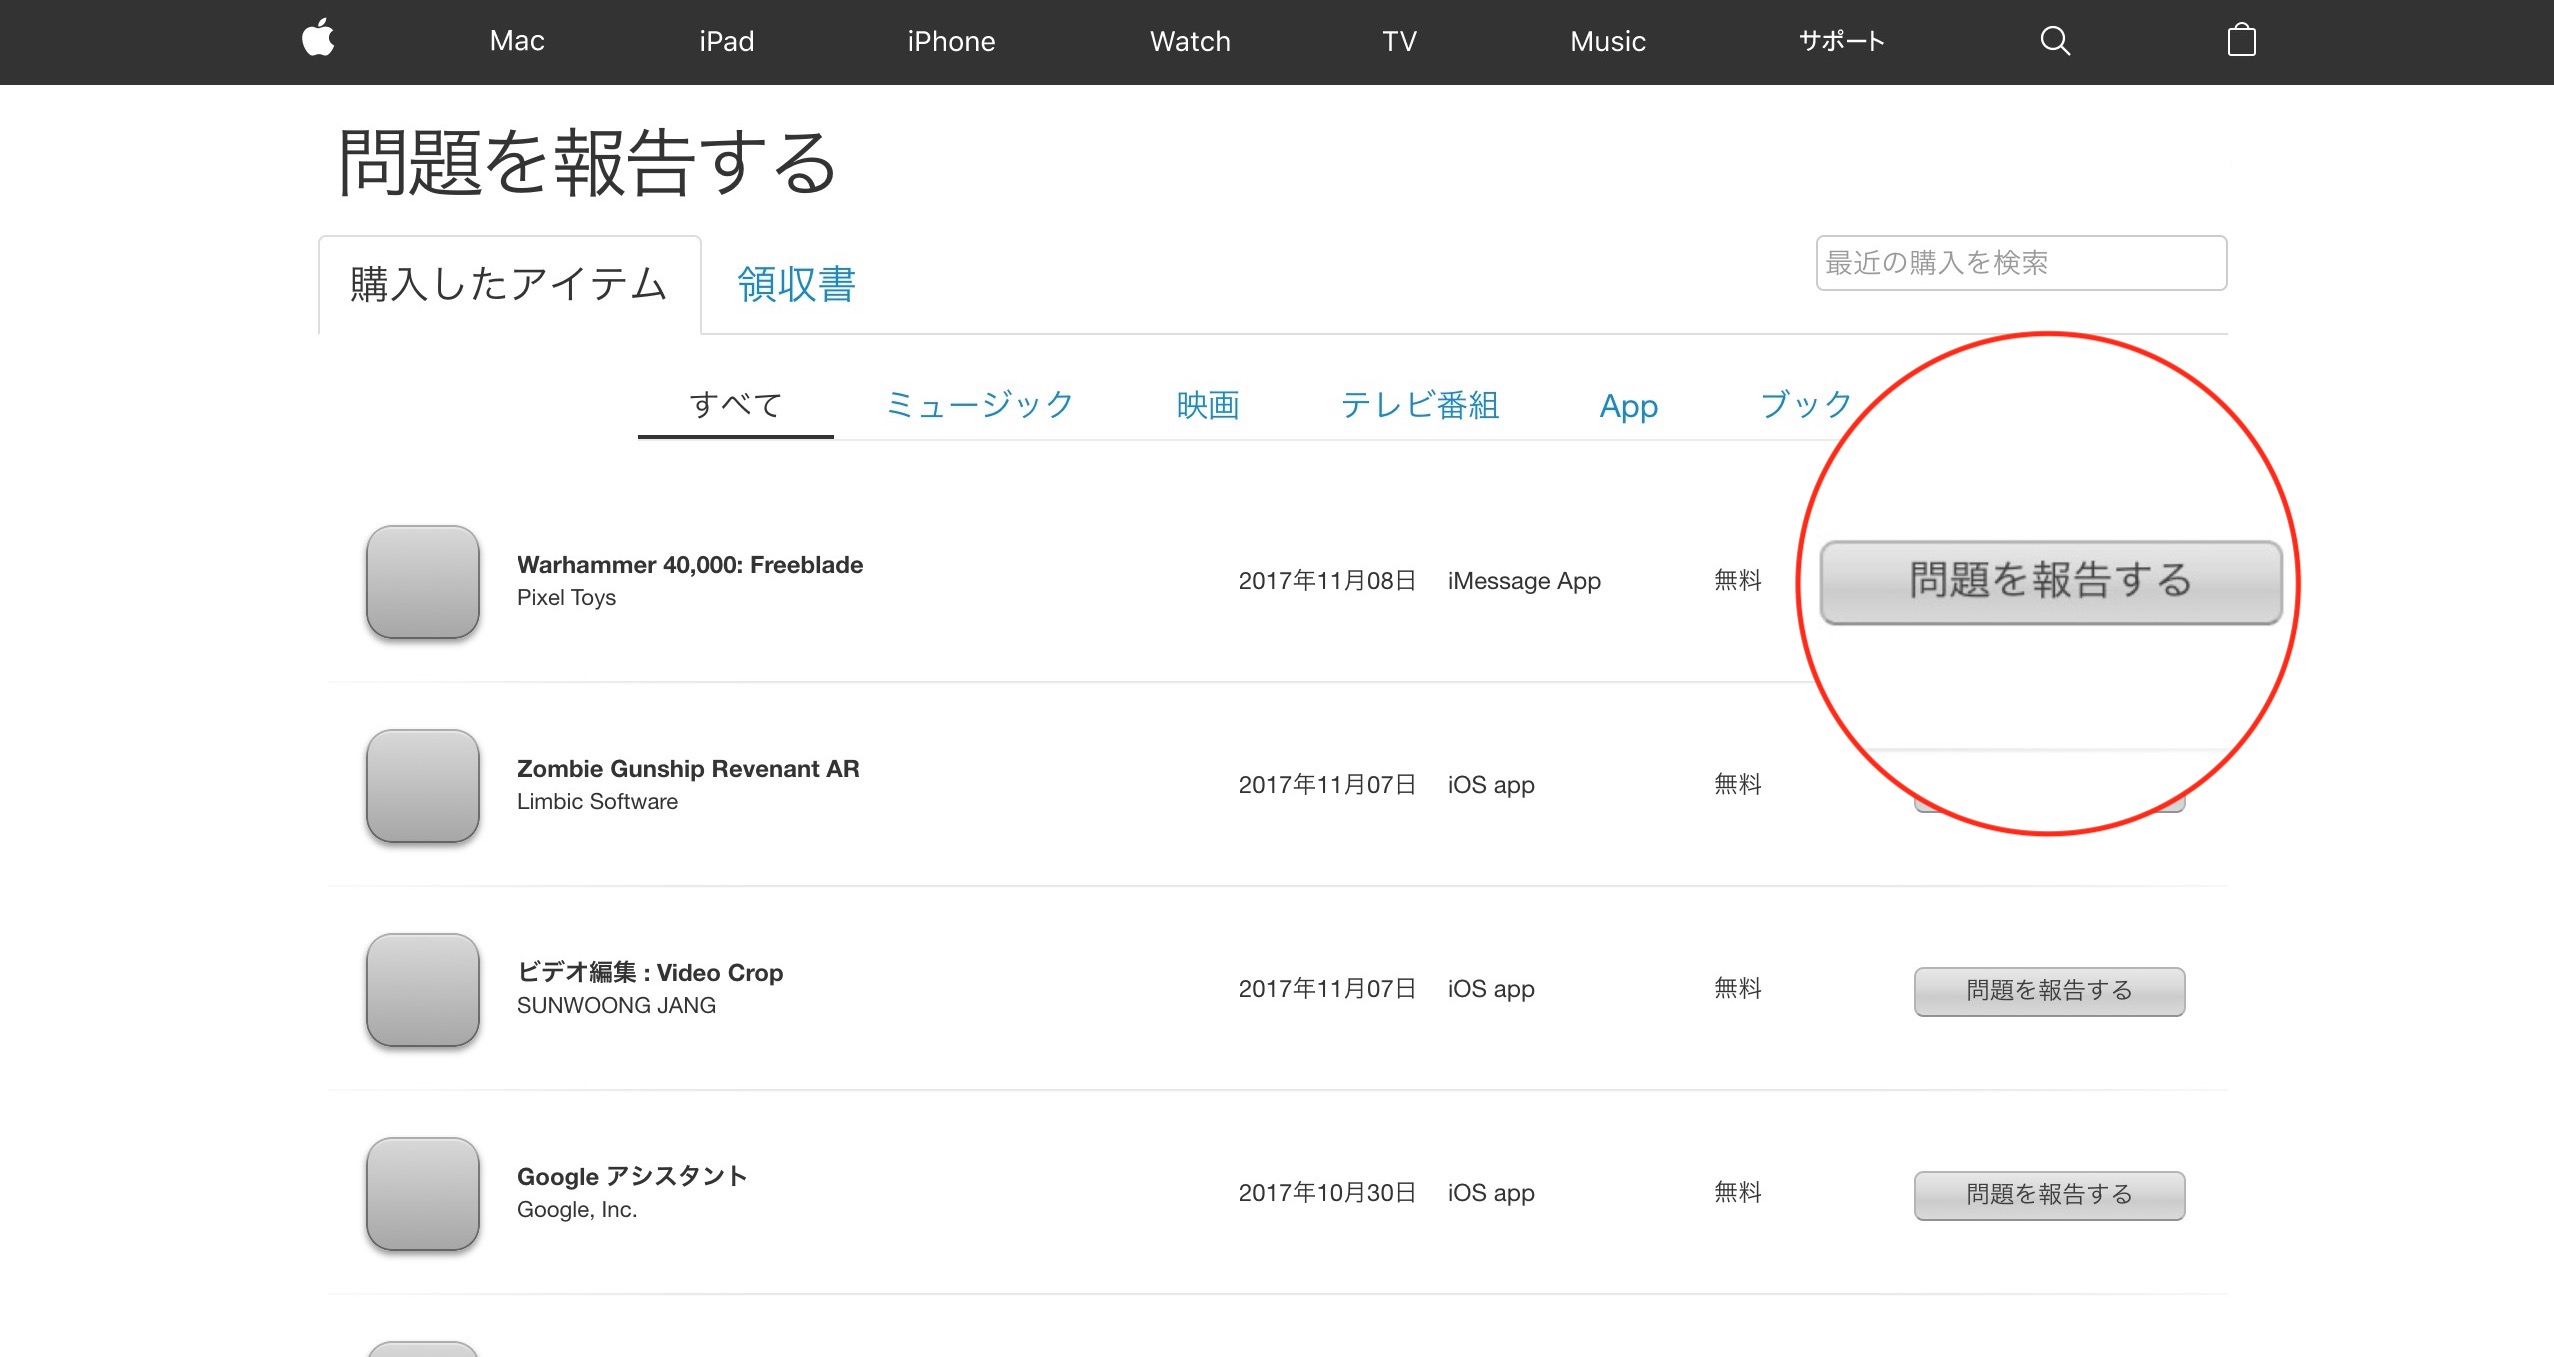Click the 無料 price in Google アシスタント row
This screenshot has height=1357, width=2554.
1738,1193
